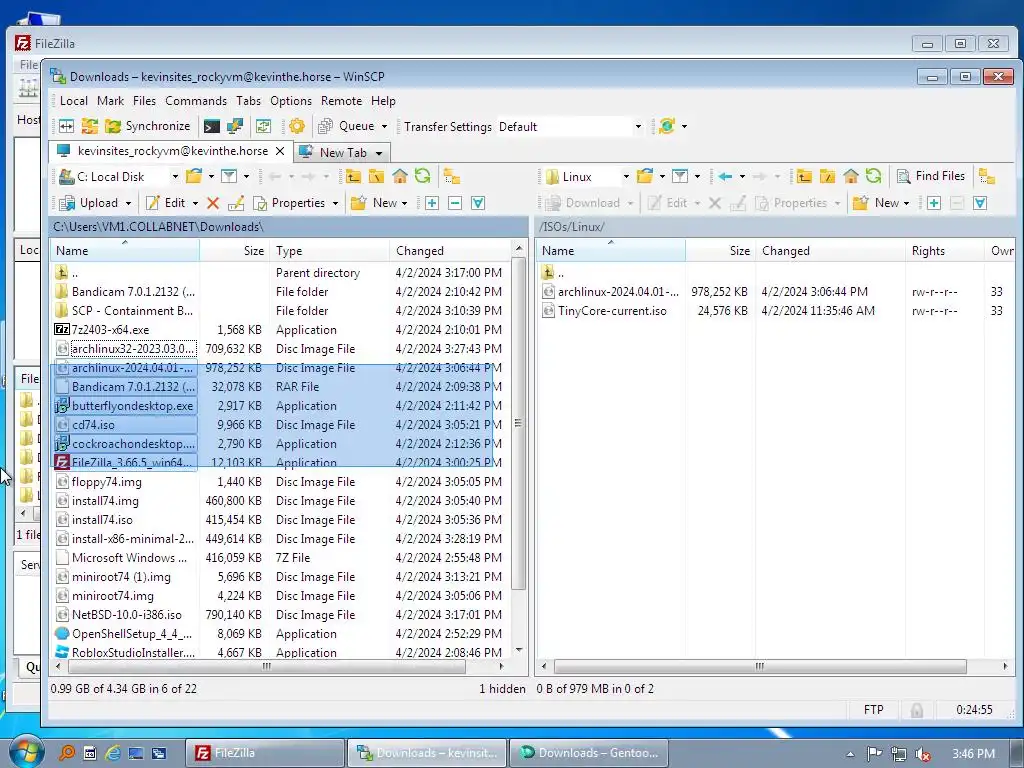
Task: Sort remote files by Rights column header
Action: click(x=944, y=251)
